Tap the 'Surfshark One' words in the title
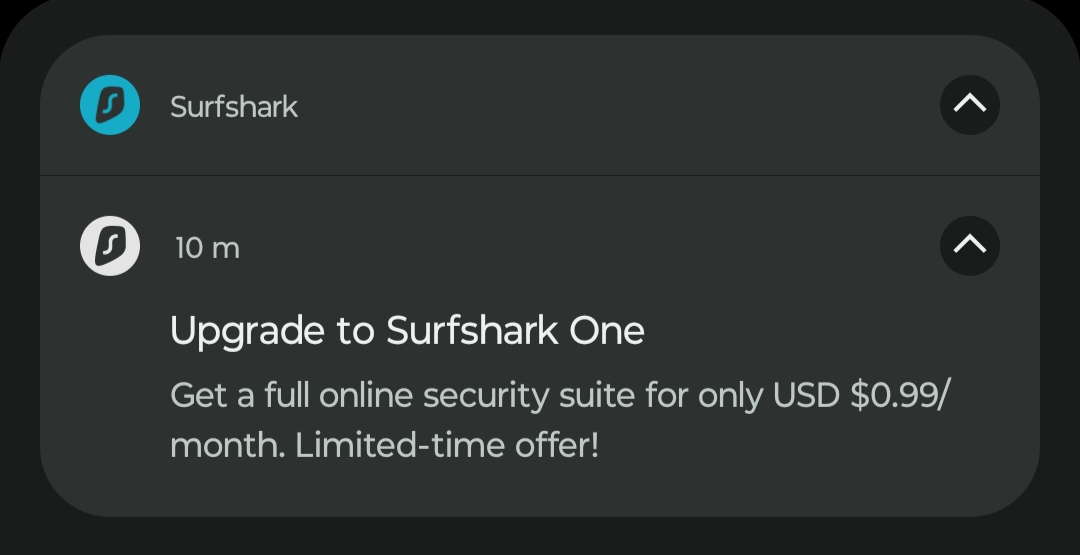1080x555 pixels. click(515, 330)
